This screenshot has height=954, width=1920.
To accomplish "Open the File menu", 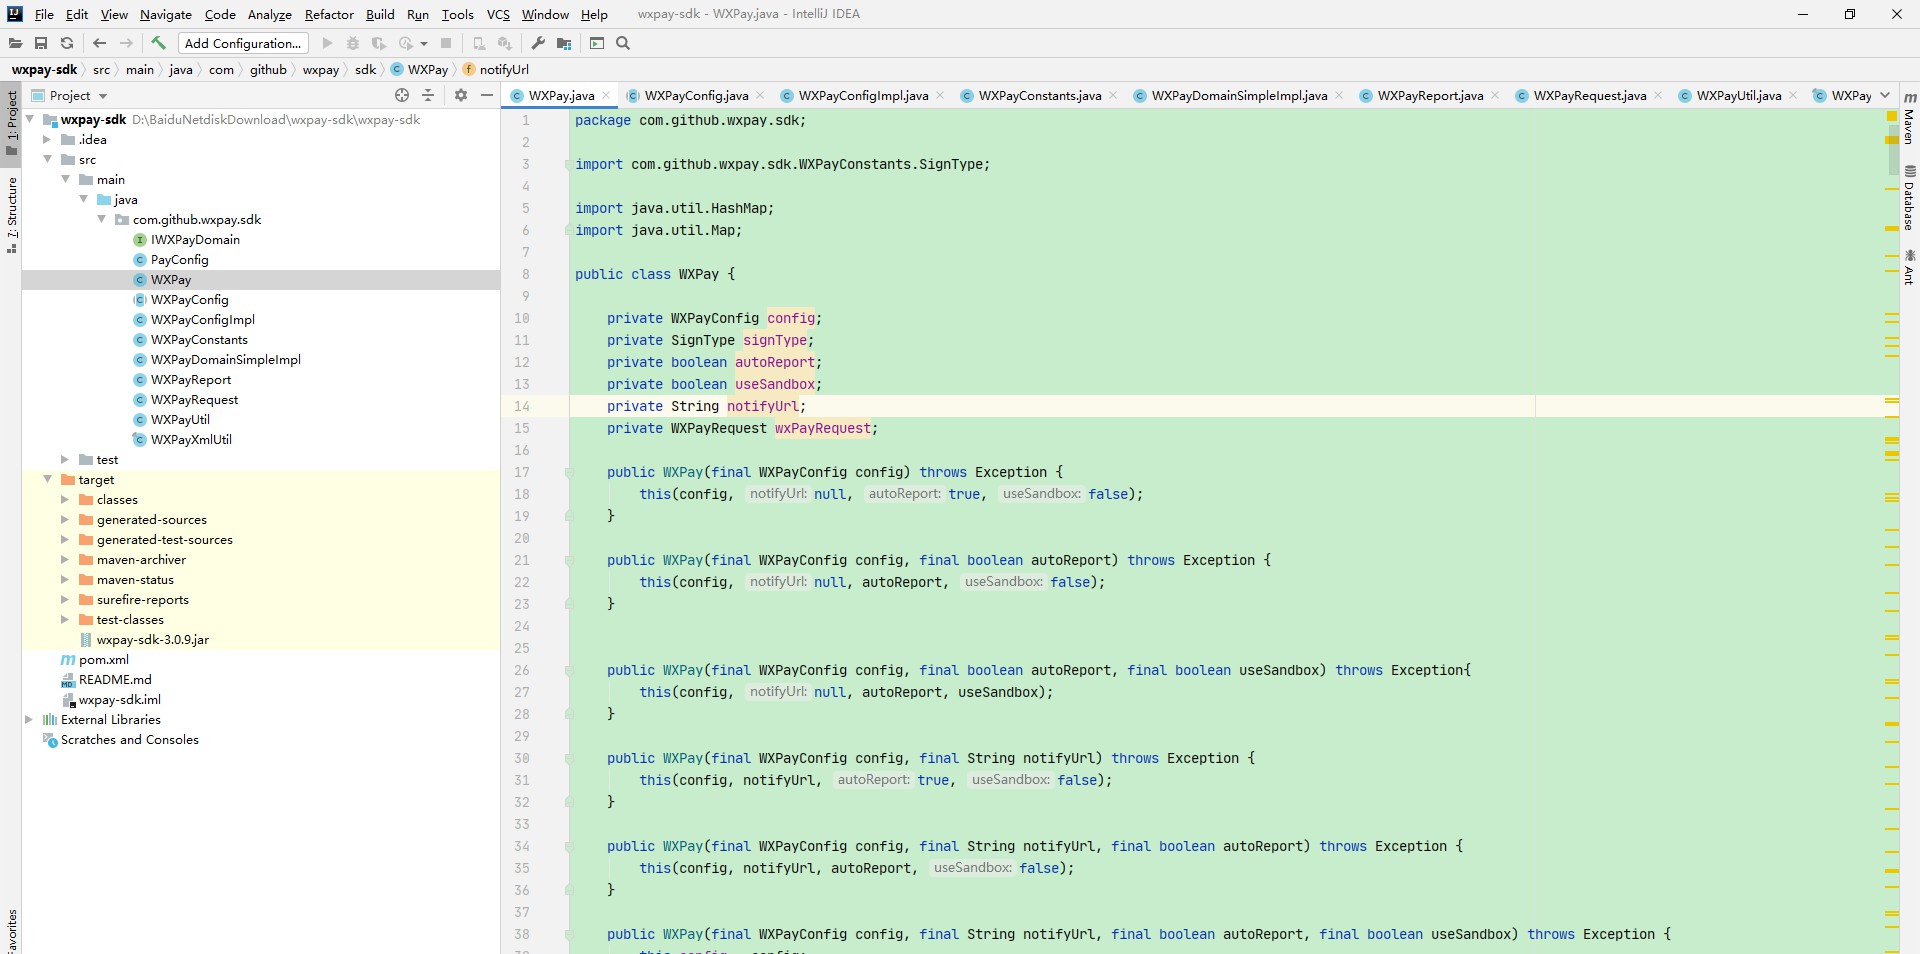I will coord(44,14).
